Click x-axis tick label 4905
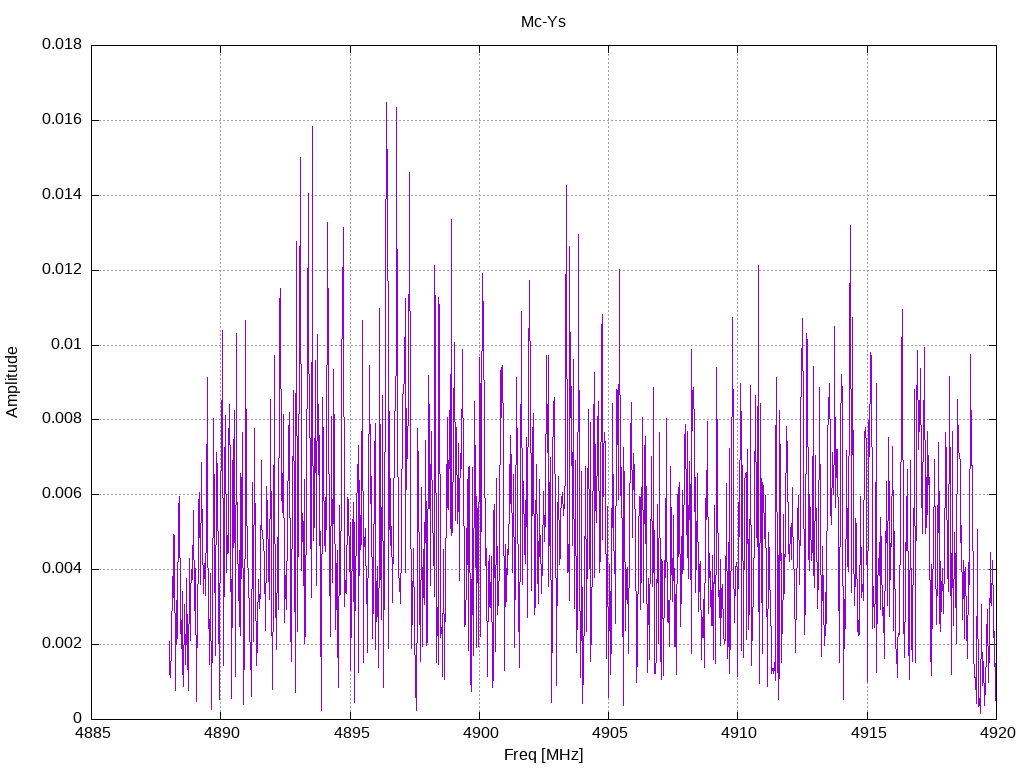Image resolution: width=1024 pixels, height=768 pixels. [x=609, y=733]
